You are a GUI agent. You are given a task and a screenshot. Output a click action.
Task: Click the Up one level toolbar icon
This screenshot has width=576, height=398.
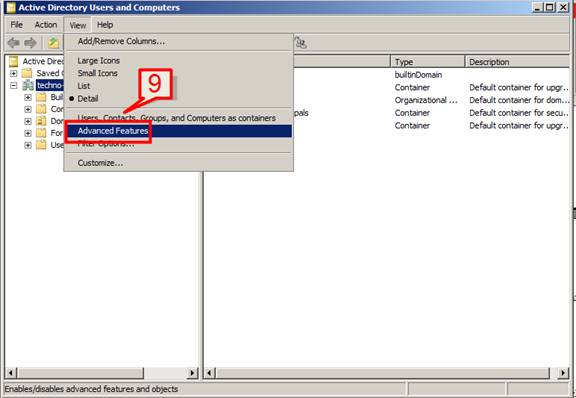[54, 43]
